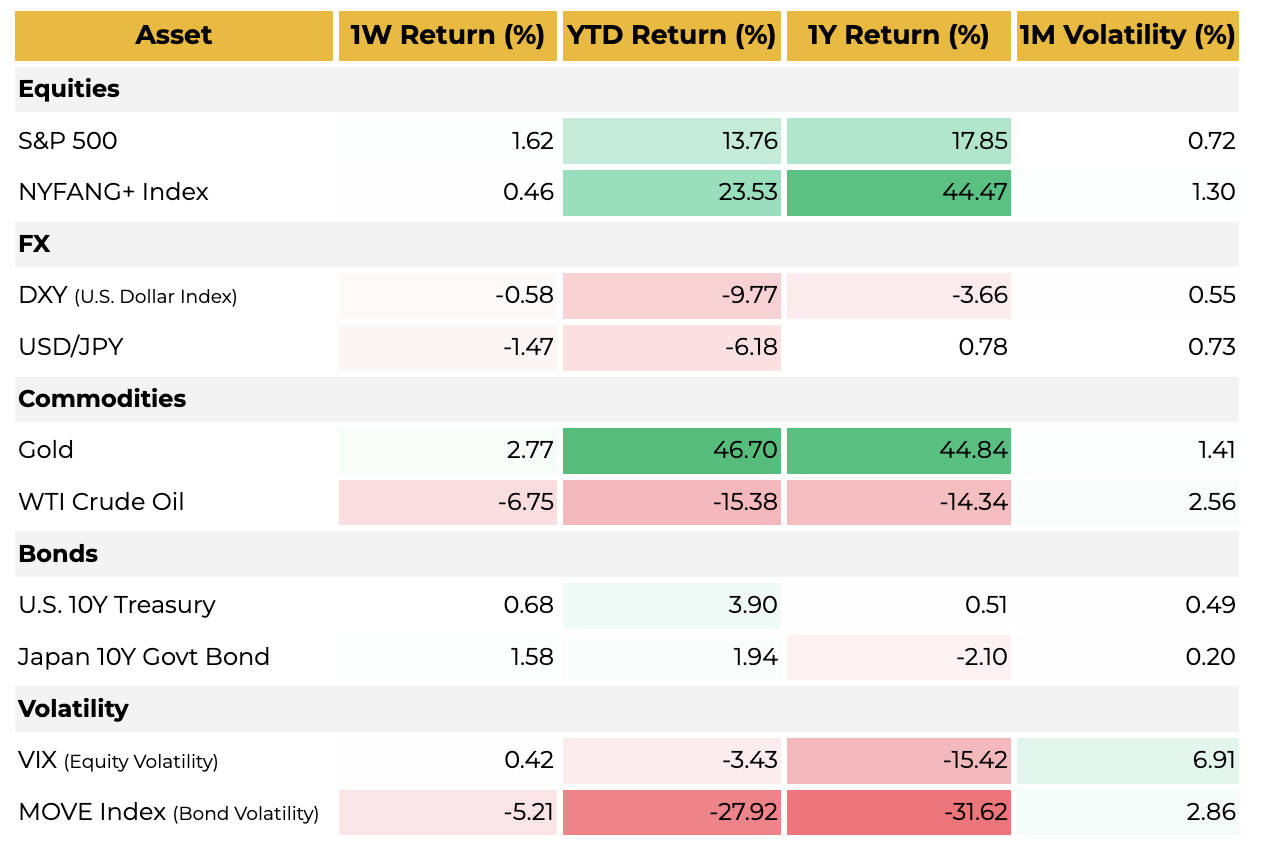Select the NYFANG+ 44.47 one-year return cell
This screenshot has width=1262, height=864.
tap(898, 192)
